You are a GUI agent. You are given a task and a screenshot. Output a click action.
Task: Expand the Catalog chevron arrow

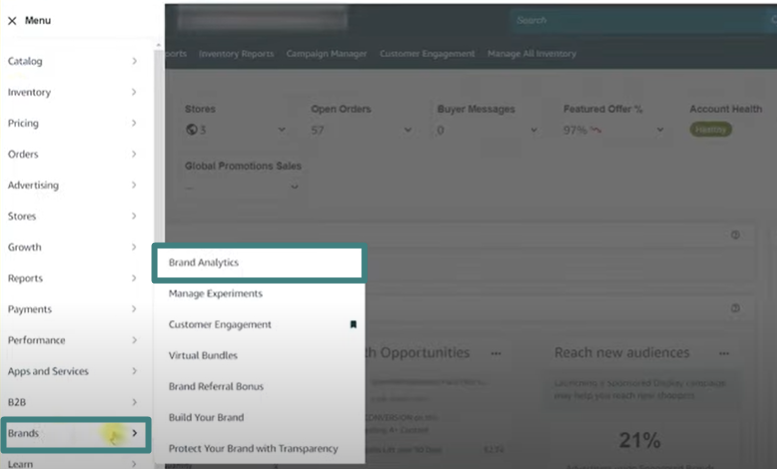134,61
